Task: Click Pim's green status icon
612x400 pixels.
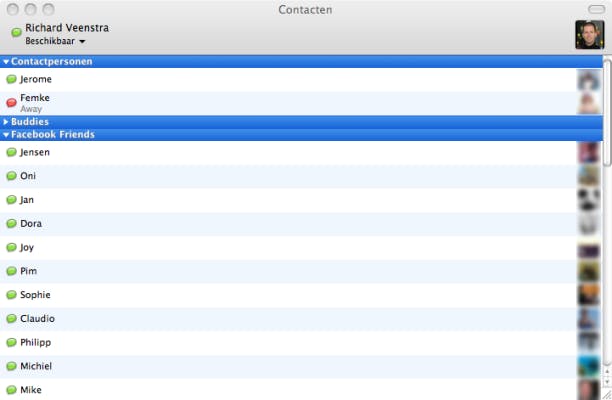Action: (x=11, y=271)
